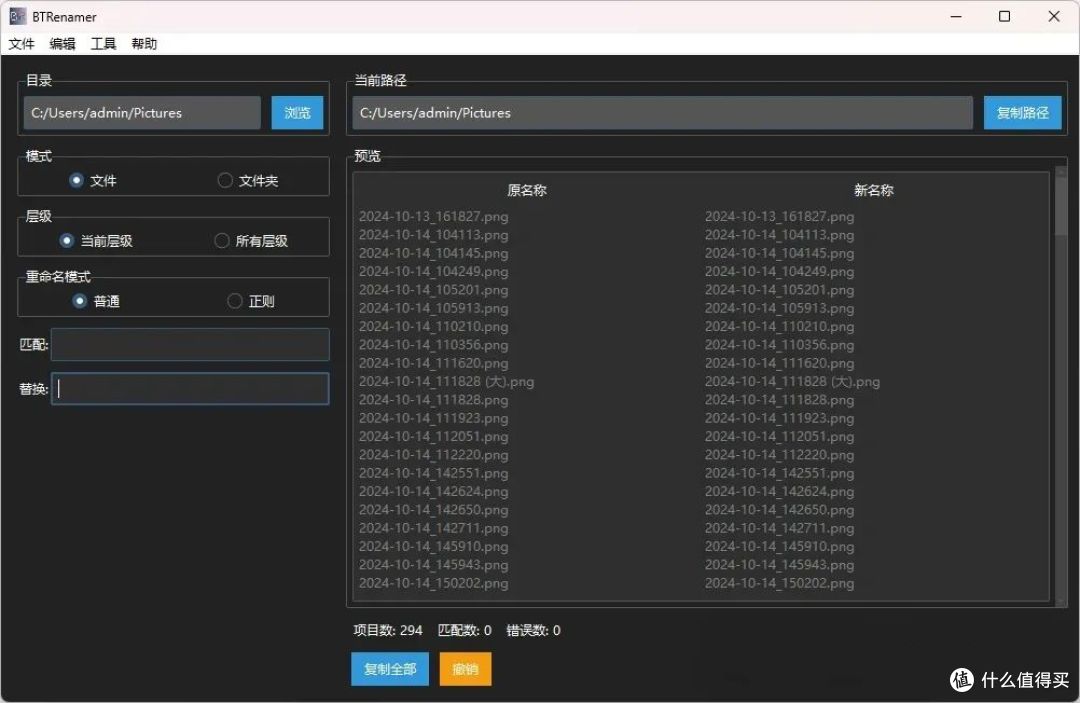Screen dimensions: 1080x703
Task: Select original name 2024-10-14_145943.png
Action: tap(433, 565)
